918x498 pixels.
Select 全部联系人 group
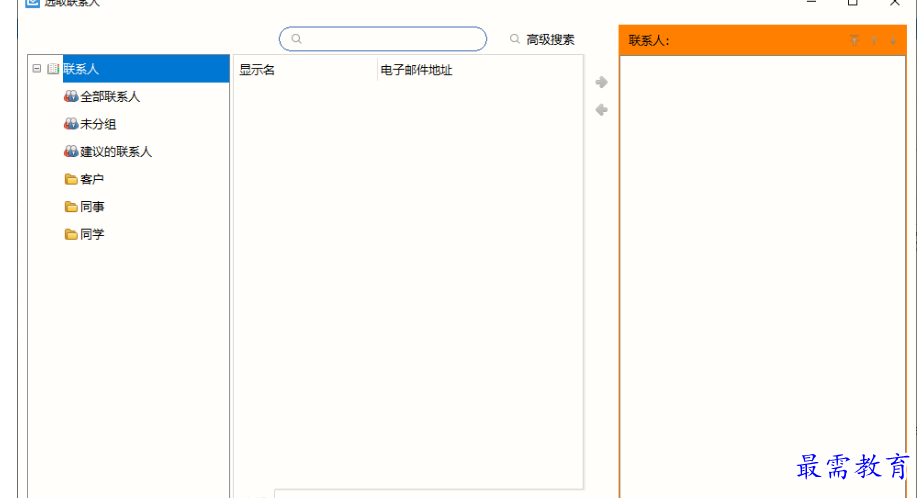110,97
